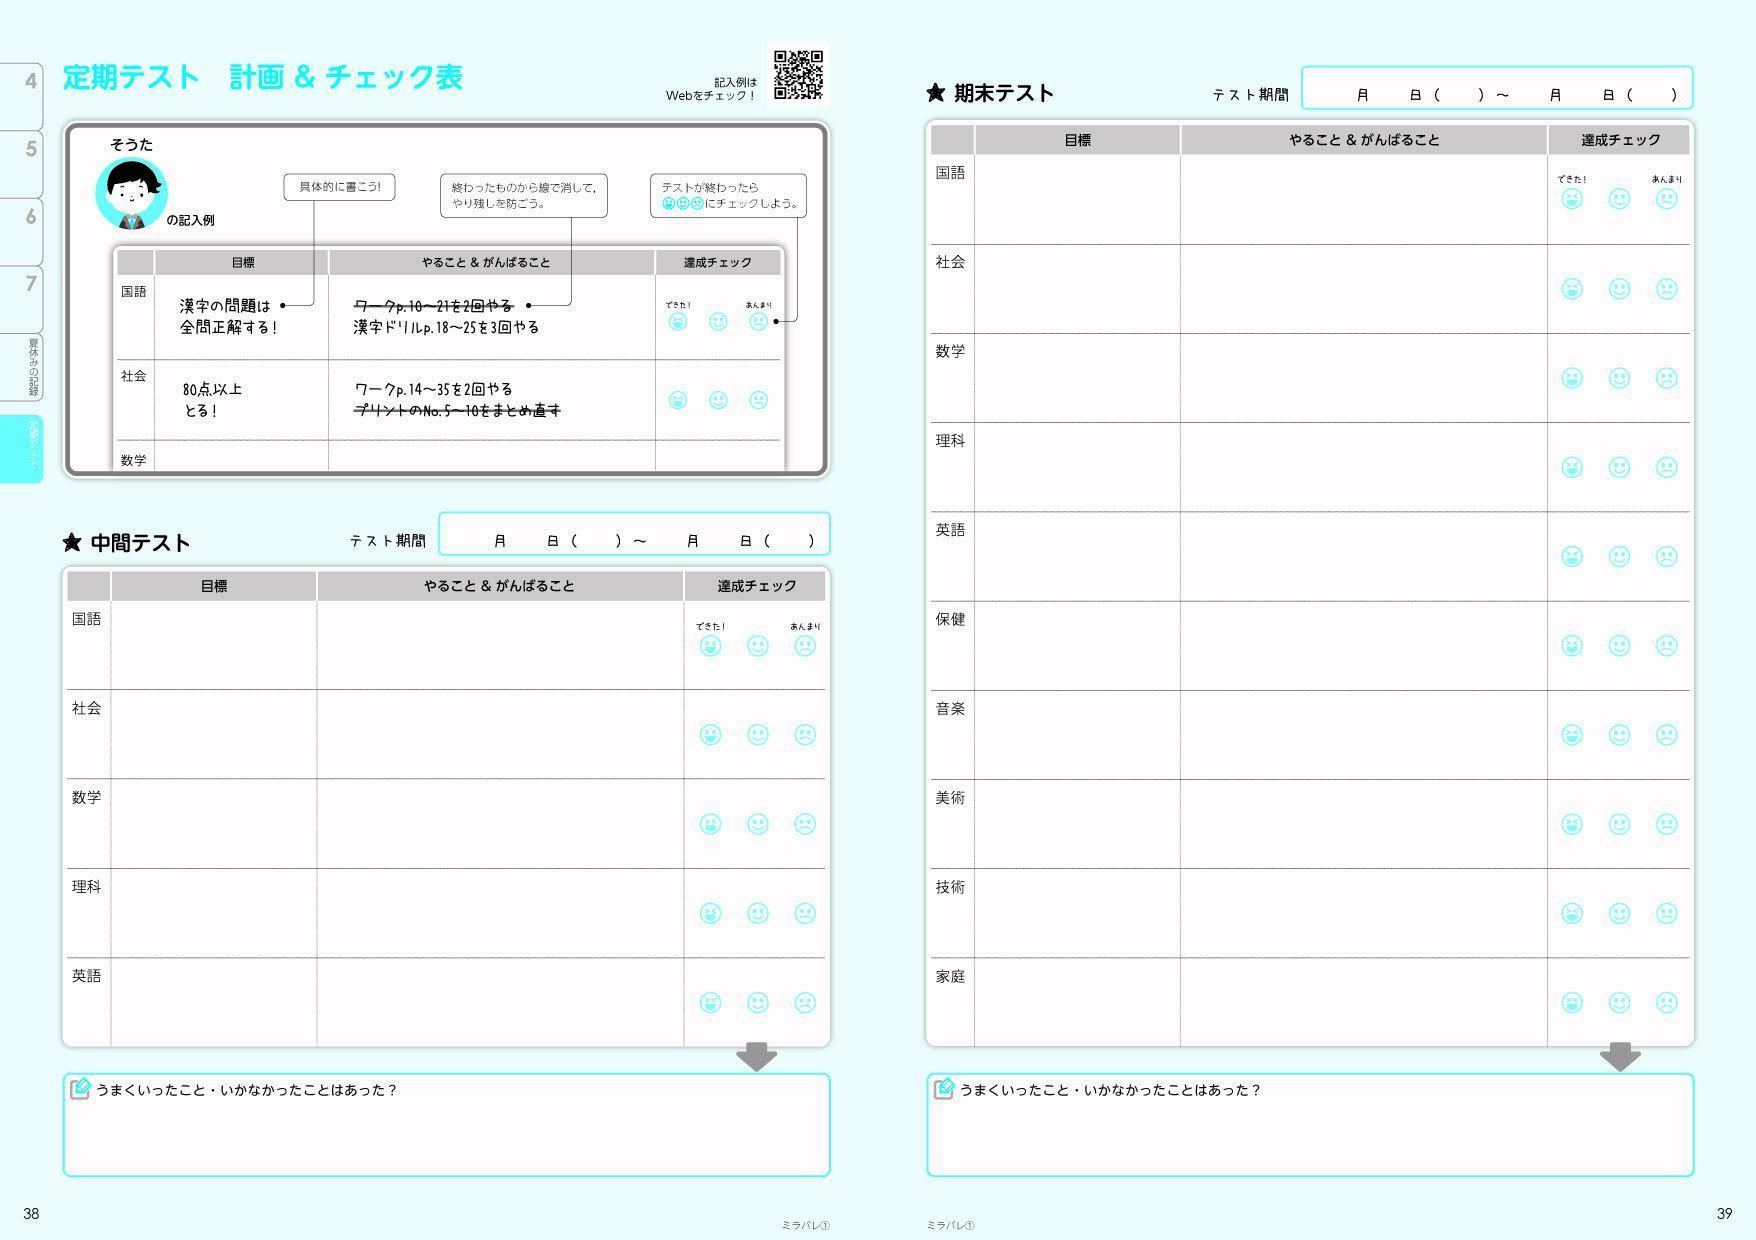Click the 数学 目標 cell in 中間テスト table
Viewport: 1756px width, 1240px height.
(214, 824)
